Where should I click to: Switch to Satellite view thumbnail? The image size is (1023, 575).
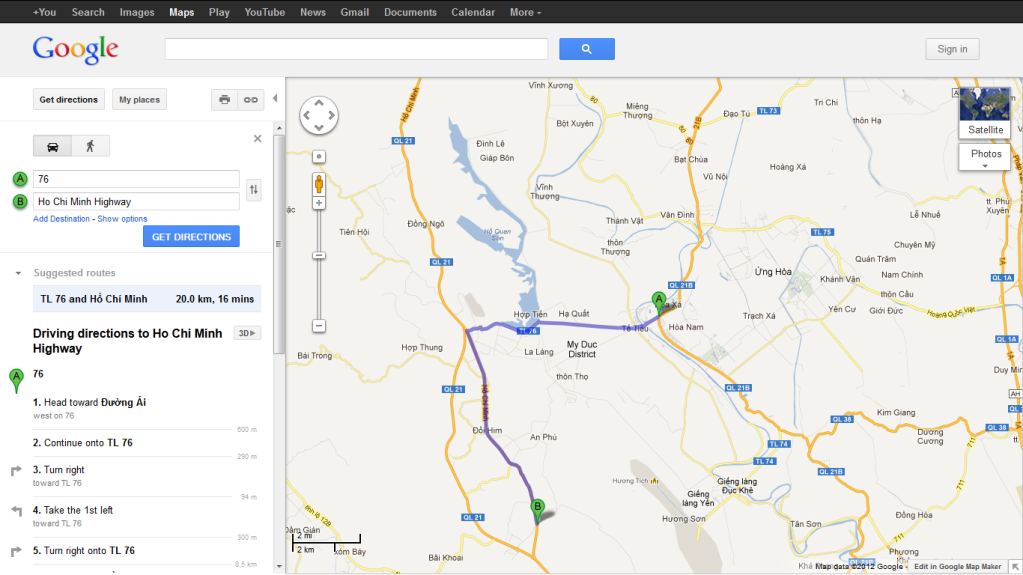[x=985, y=113]
